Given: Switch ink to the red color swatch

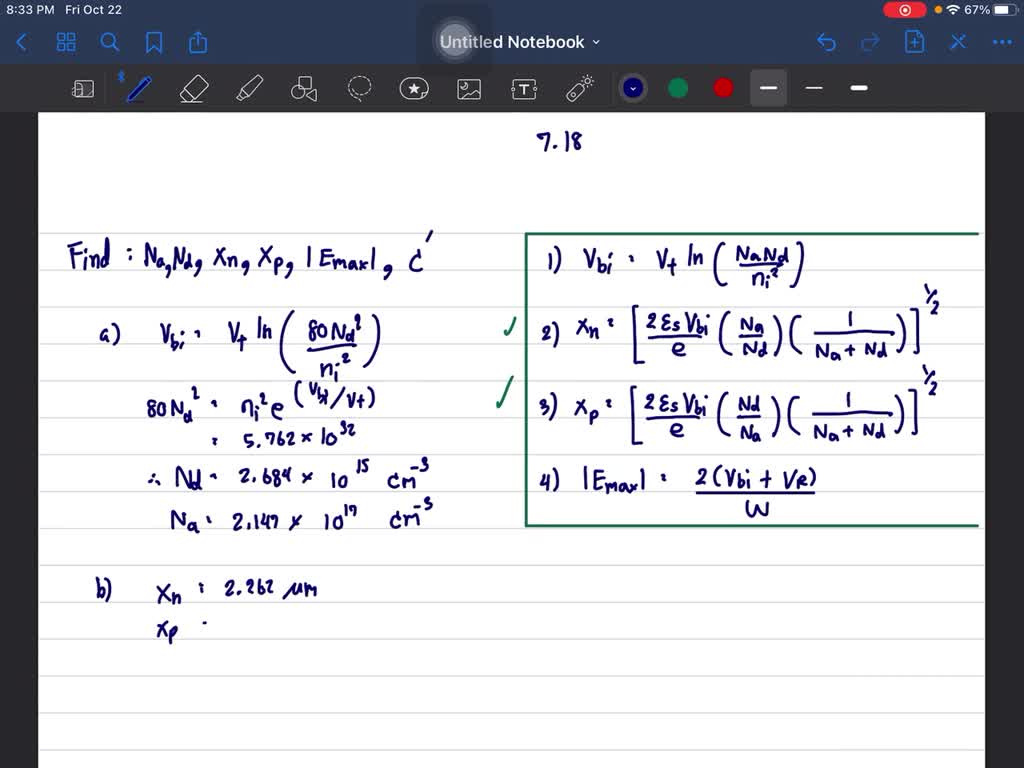Looking at the screenshot, I should click(x=722, y=88).
